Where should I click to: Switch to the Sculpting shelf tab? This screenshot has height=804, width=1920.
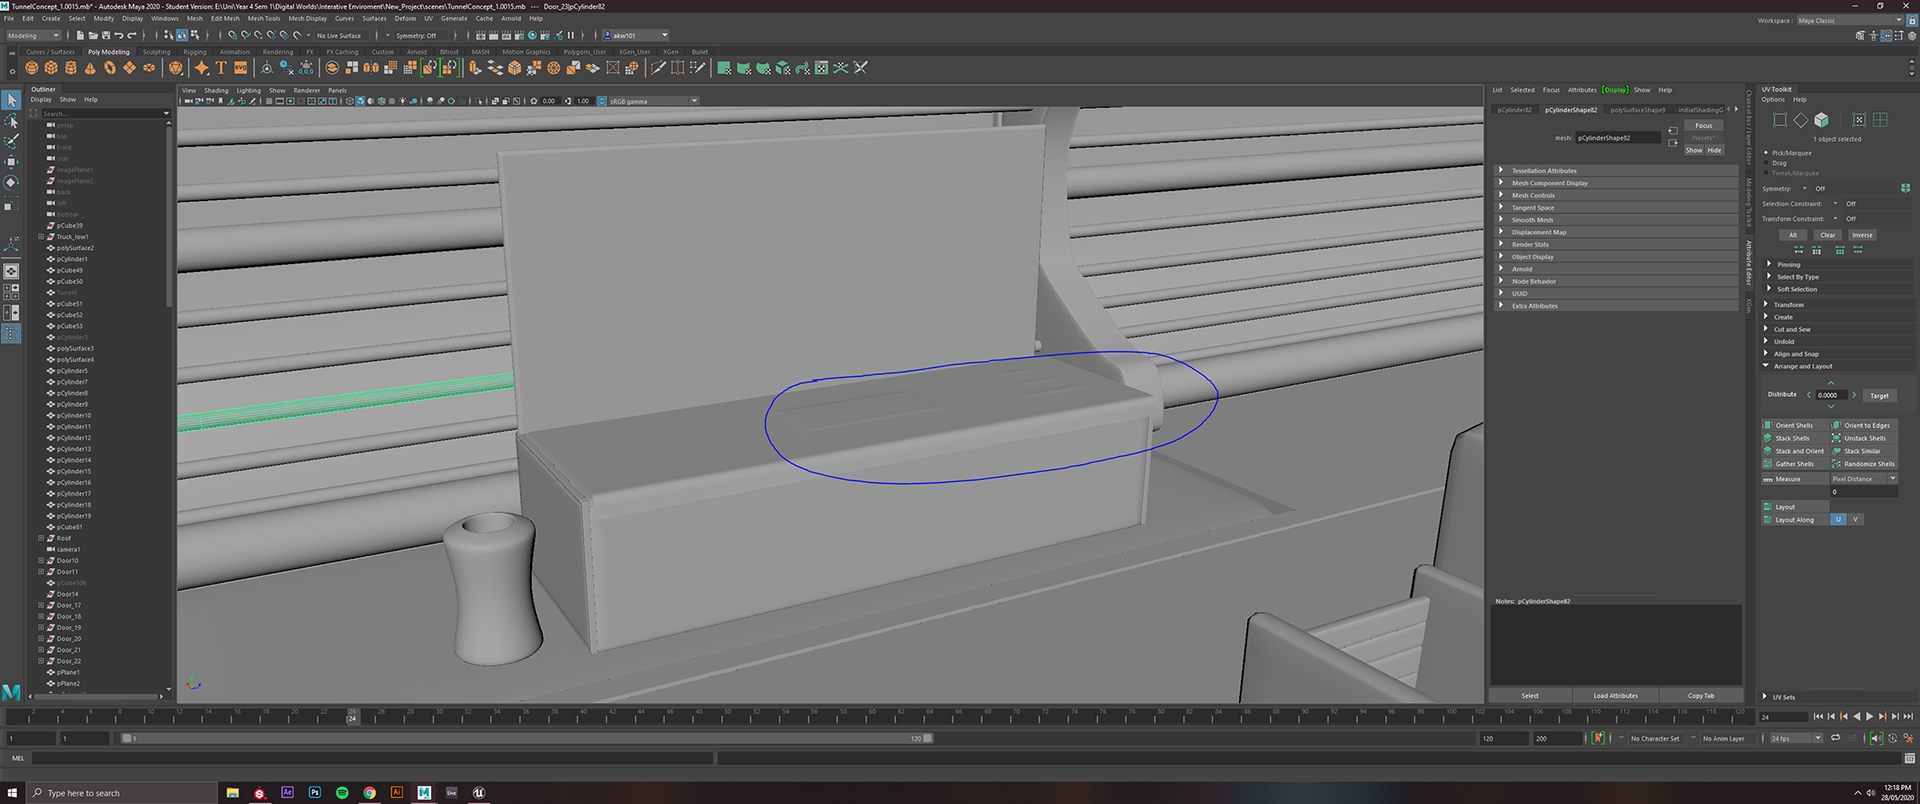pyautogui.click(x=156, y=52)
